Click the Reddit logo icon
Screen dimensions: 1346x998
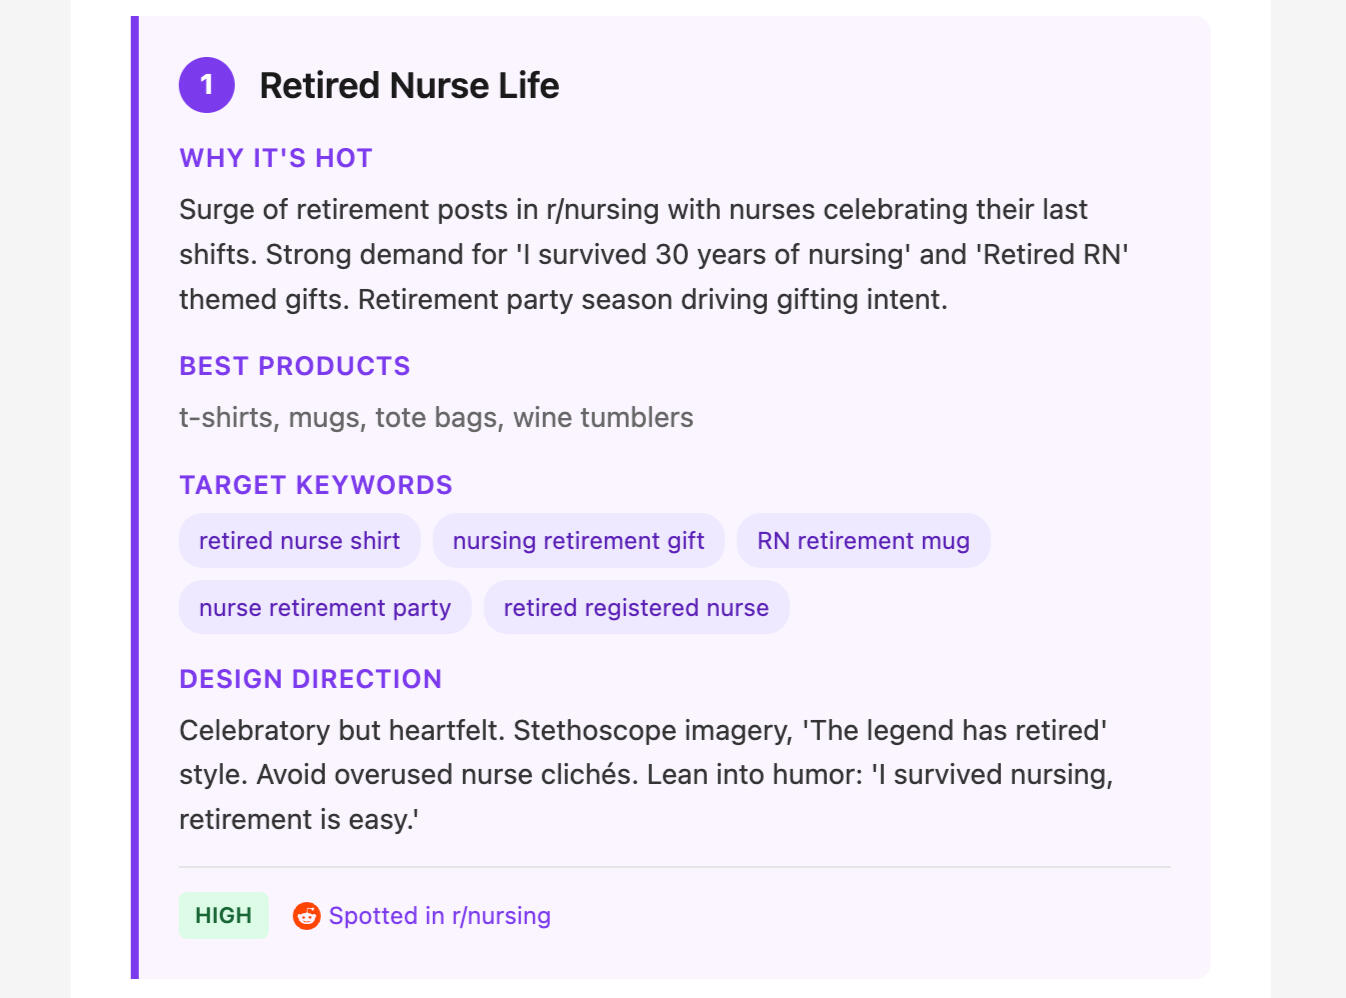[306, 916]
